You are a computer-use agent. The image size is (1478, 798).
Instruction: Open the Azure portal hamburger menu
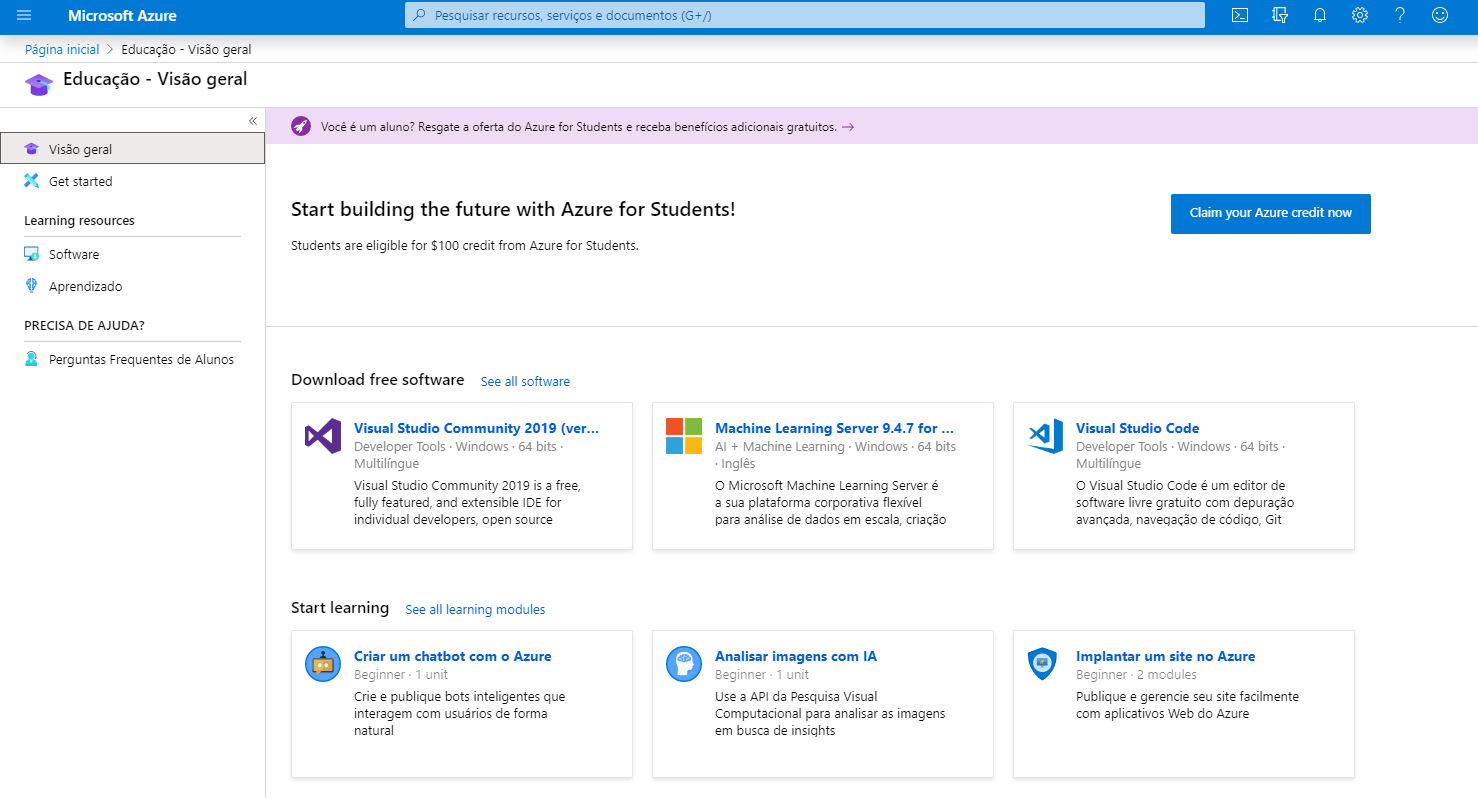(x=24, y=15)
